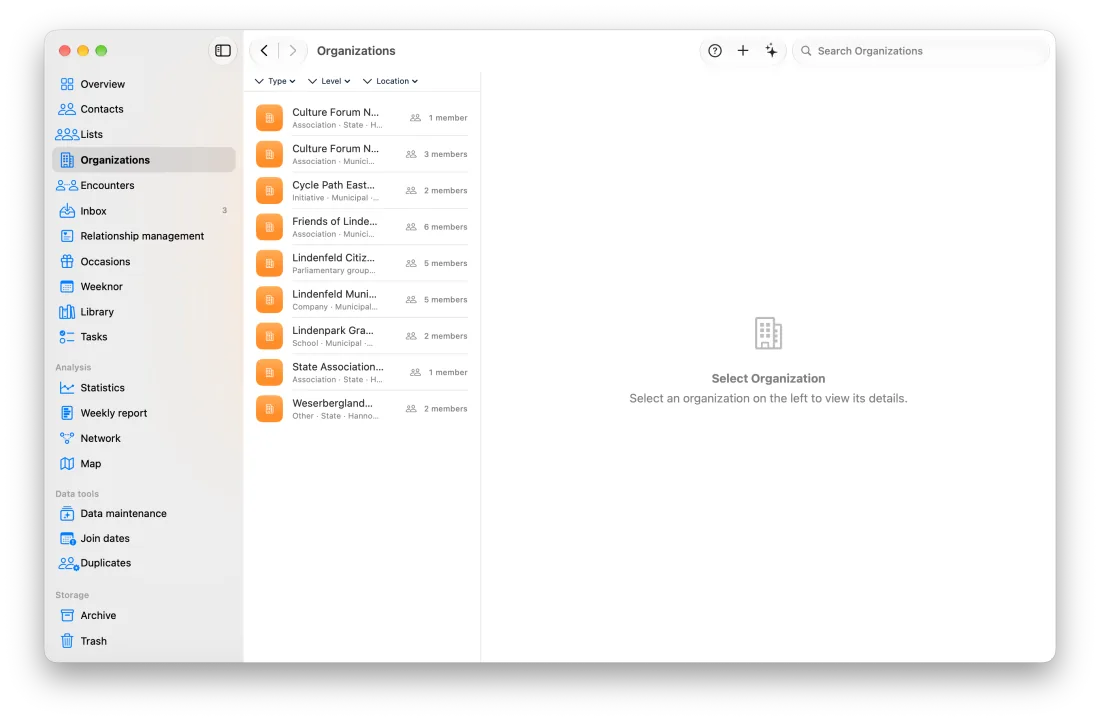The width and height of the screenshot is (1100, 721).
Task: Select the Weserbergland organization
Action: point(361,410)
